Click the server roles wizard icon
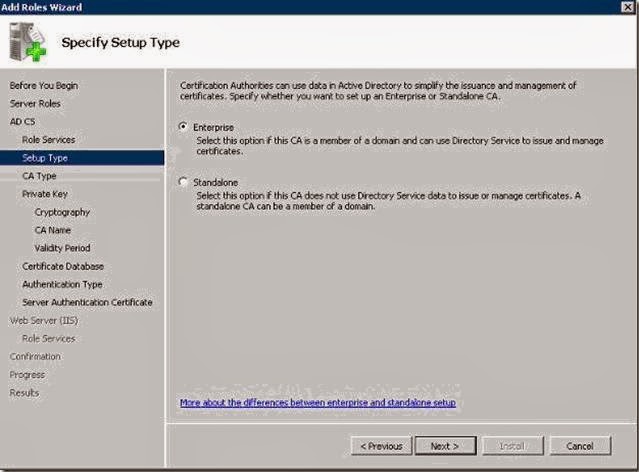 27,42
